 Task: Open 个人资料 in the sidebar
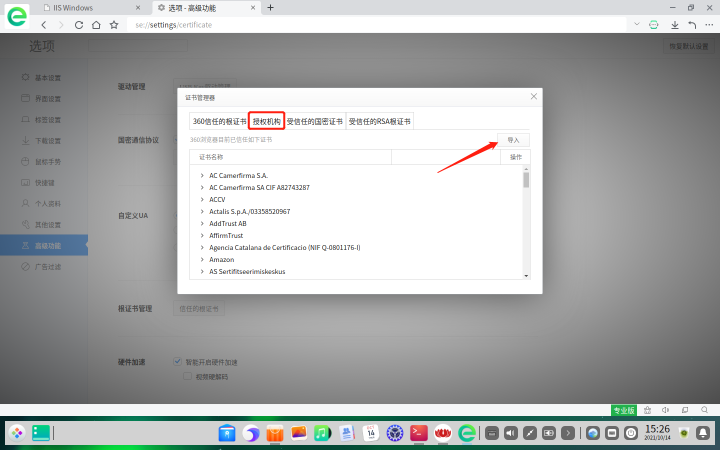point(44,203)
